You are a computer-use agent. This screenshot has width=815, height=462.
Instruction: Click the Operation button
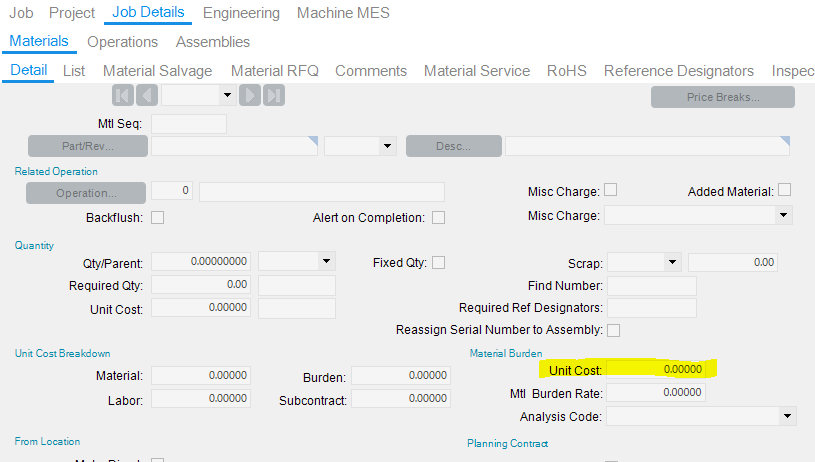click(86, 193)
